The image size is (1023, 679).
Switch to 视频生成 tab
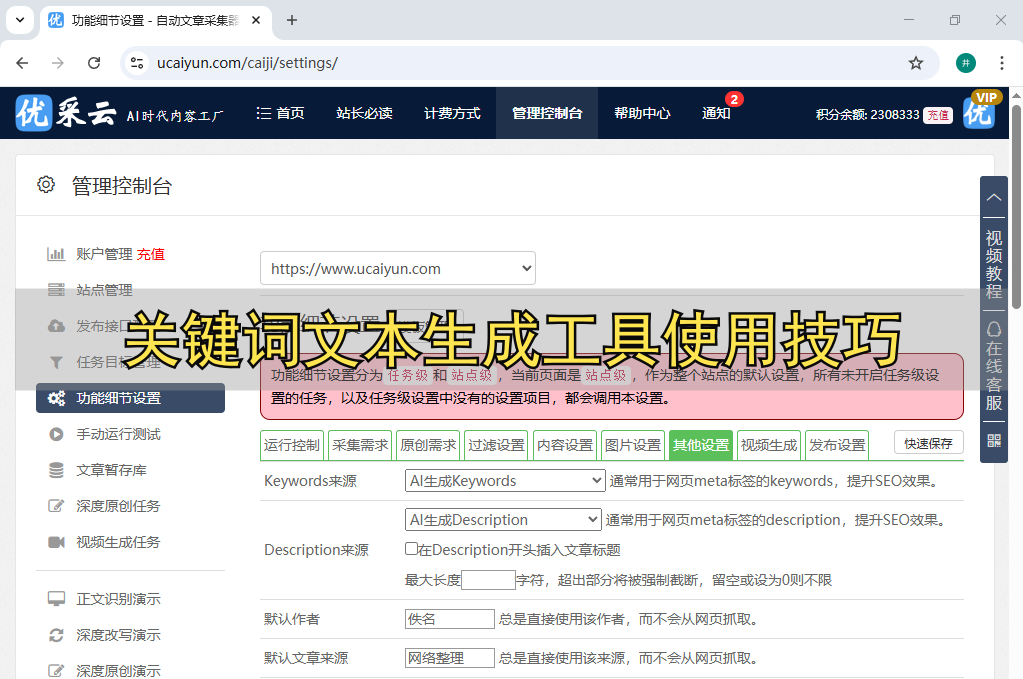coord(769,445)
